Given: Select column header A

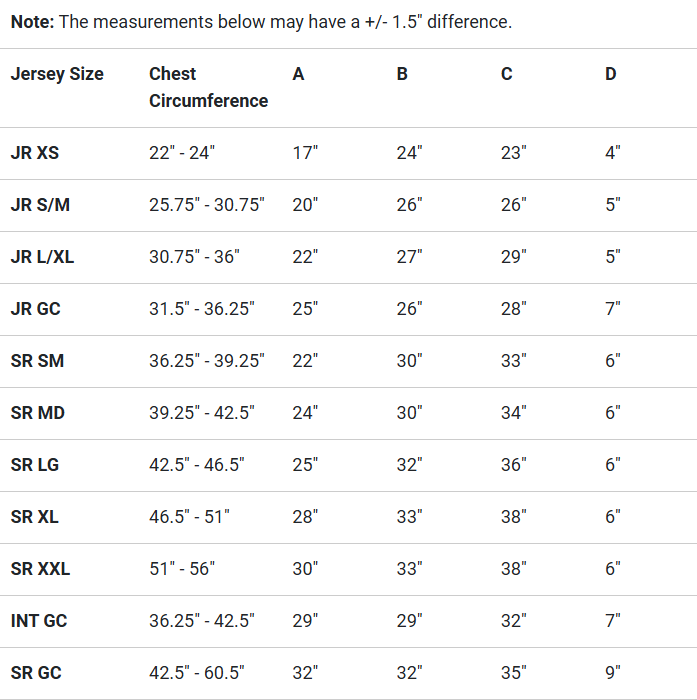Looking at the screenshot, I should (x=298, y=74).
